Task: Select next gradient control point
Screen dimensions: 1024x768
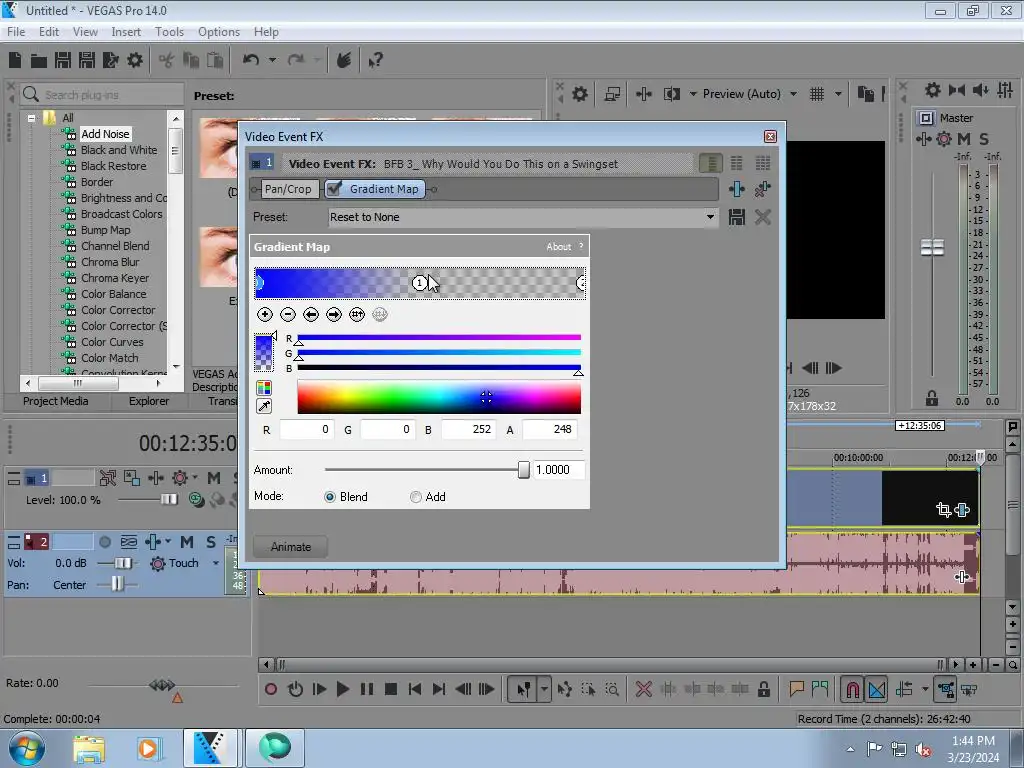Action: pos(334,315)
